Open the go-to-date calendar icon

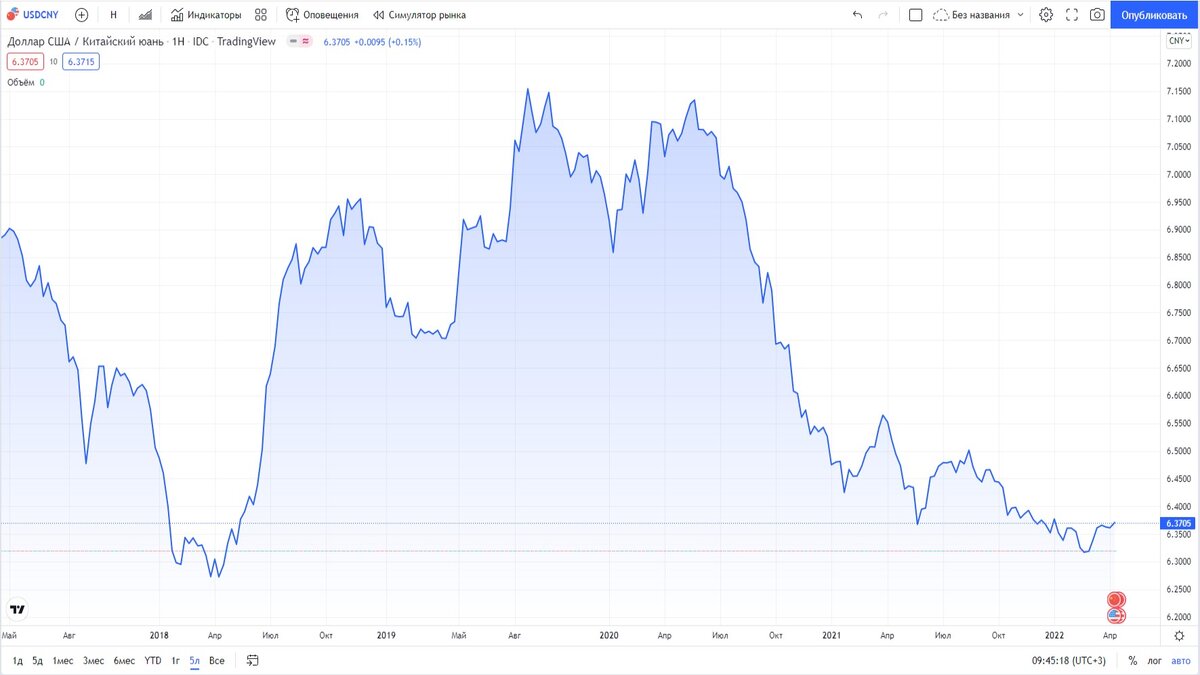tap(253, 660)
